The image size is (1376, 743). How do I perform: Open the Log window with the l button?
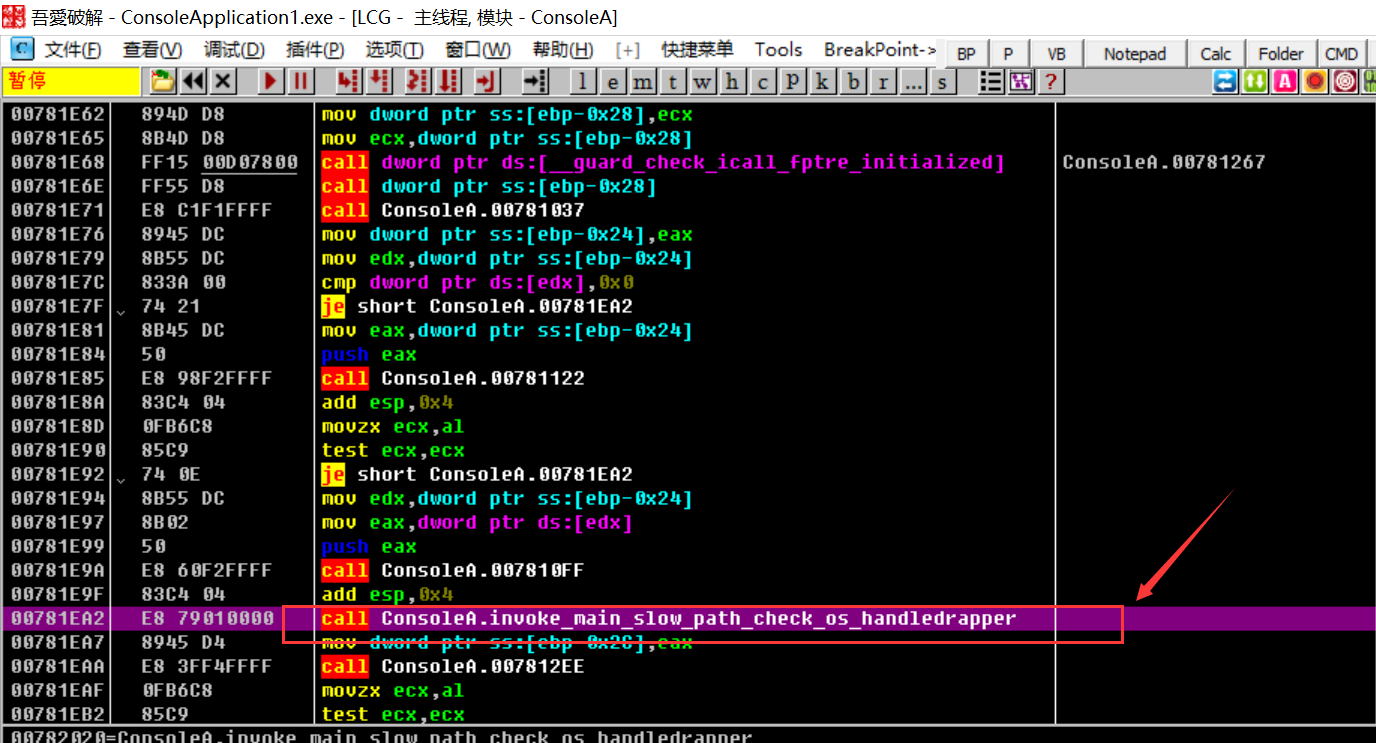pyautogui.click(x=583, y=82)
